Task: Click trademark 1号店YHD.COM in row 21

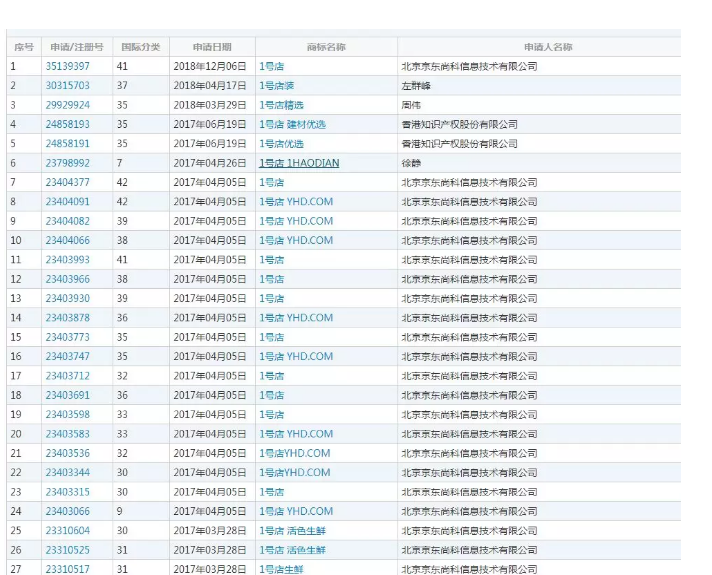Action: pyautogui.click(x=295, y=453)
